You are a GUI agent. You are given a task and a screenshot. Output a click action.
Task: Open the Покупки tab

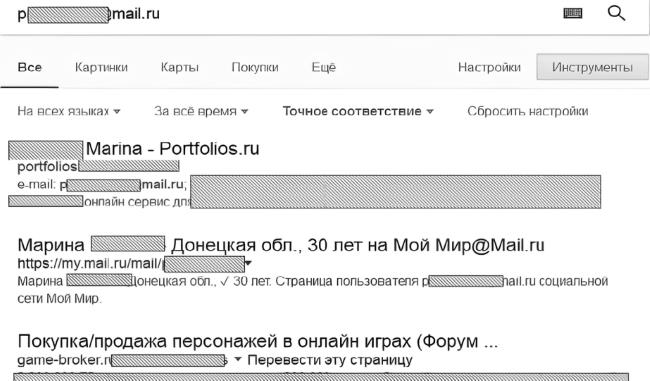pos(255,67)
